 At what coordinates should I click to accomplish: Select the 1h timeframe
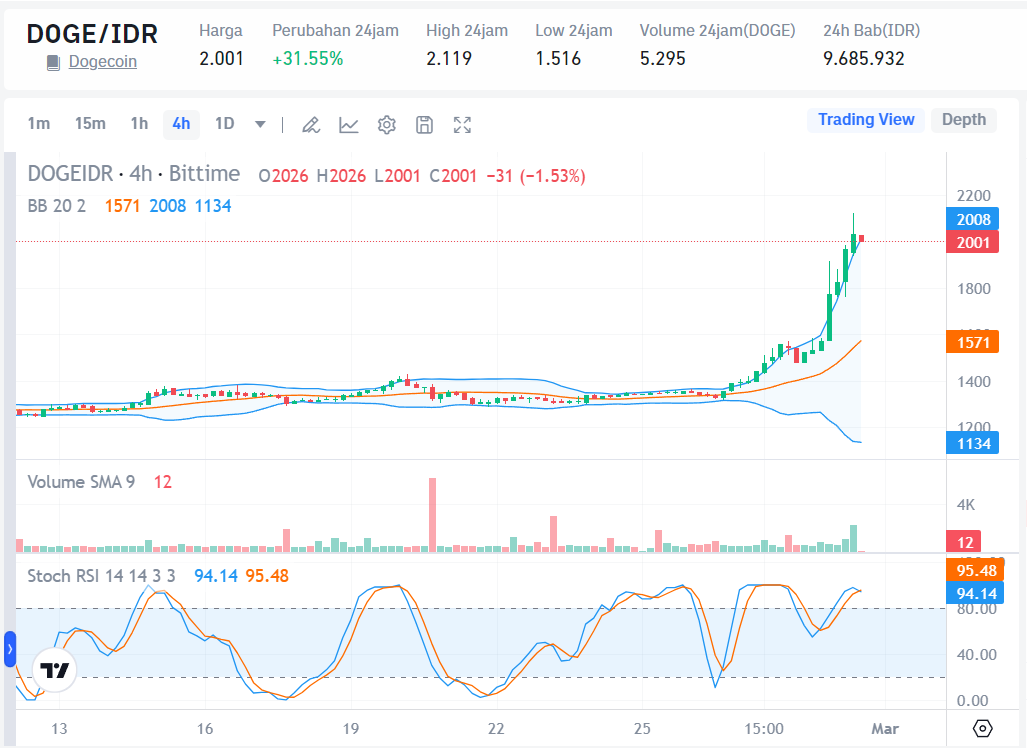pos(139,123)
